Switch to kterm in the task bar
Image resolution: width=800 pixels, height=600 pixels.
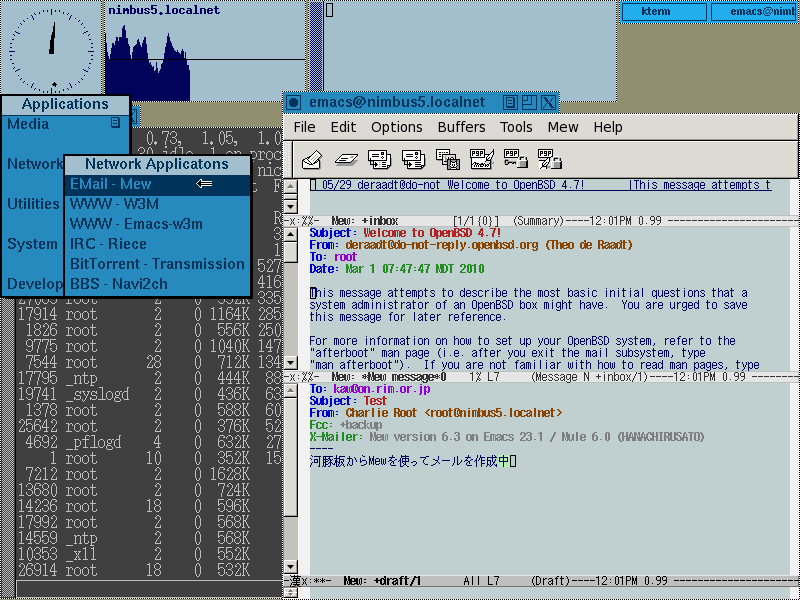coord(666,12)
